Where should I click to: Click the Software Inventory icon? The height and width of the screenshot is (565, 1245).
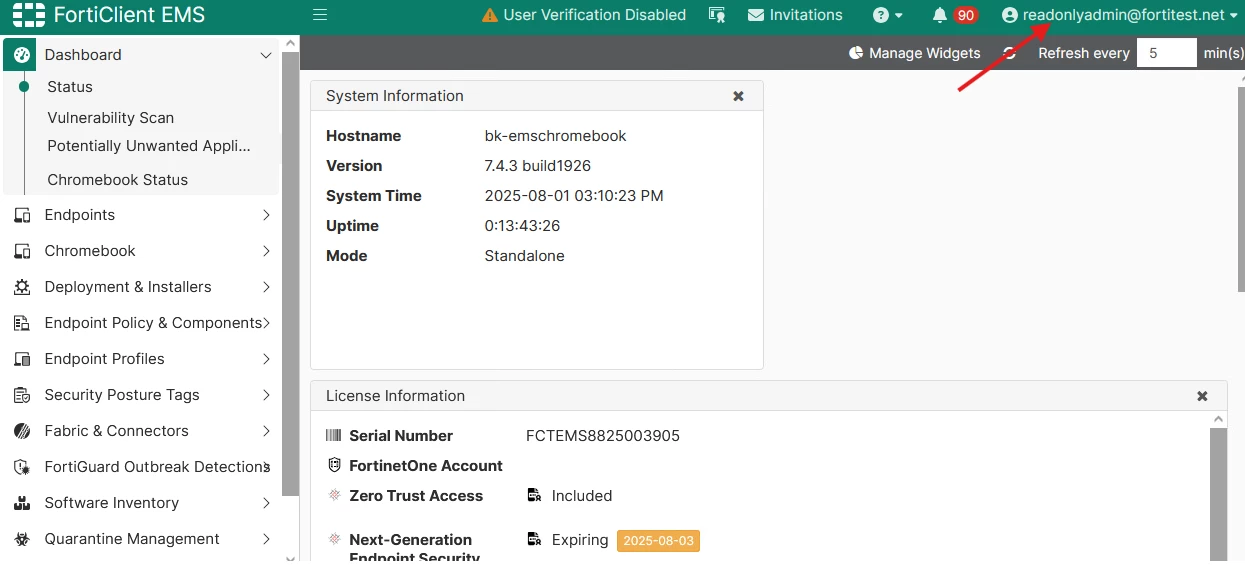point(22,503)
